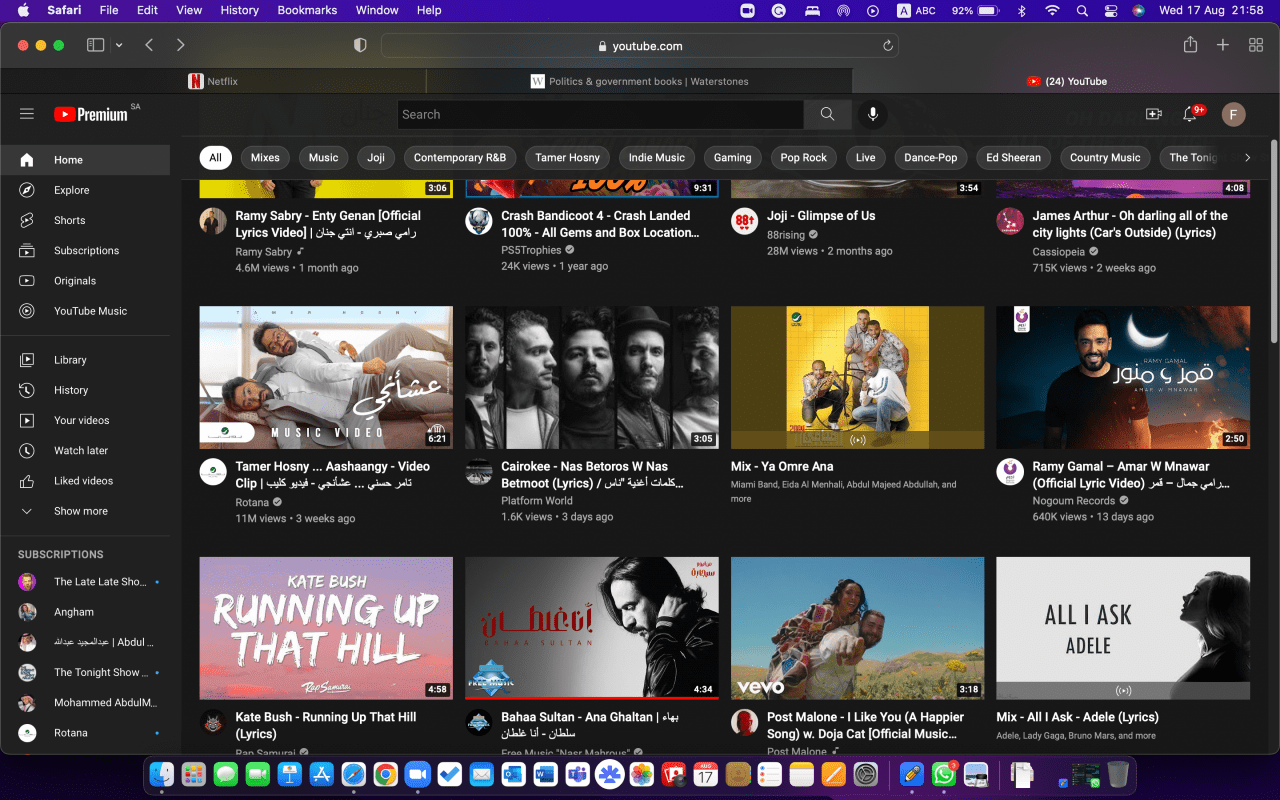Viewport: 1280px width, 800px height.
Task: Click Safari's Share icon
Action: pyautogui.click(x=1190, y=45)
